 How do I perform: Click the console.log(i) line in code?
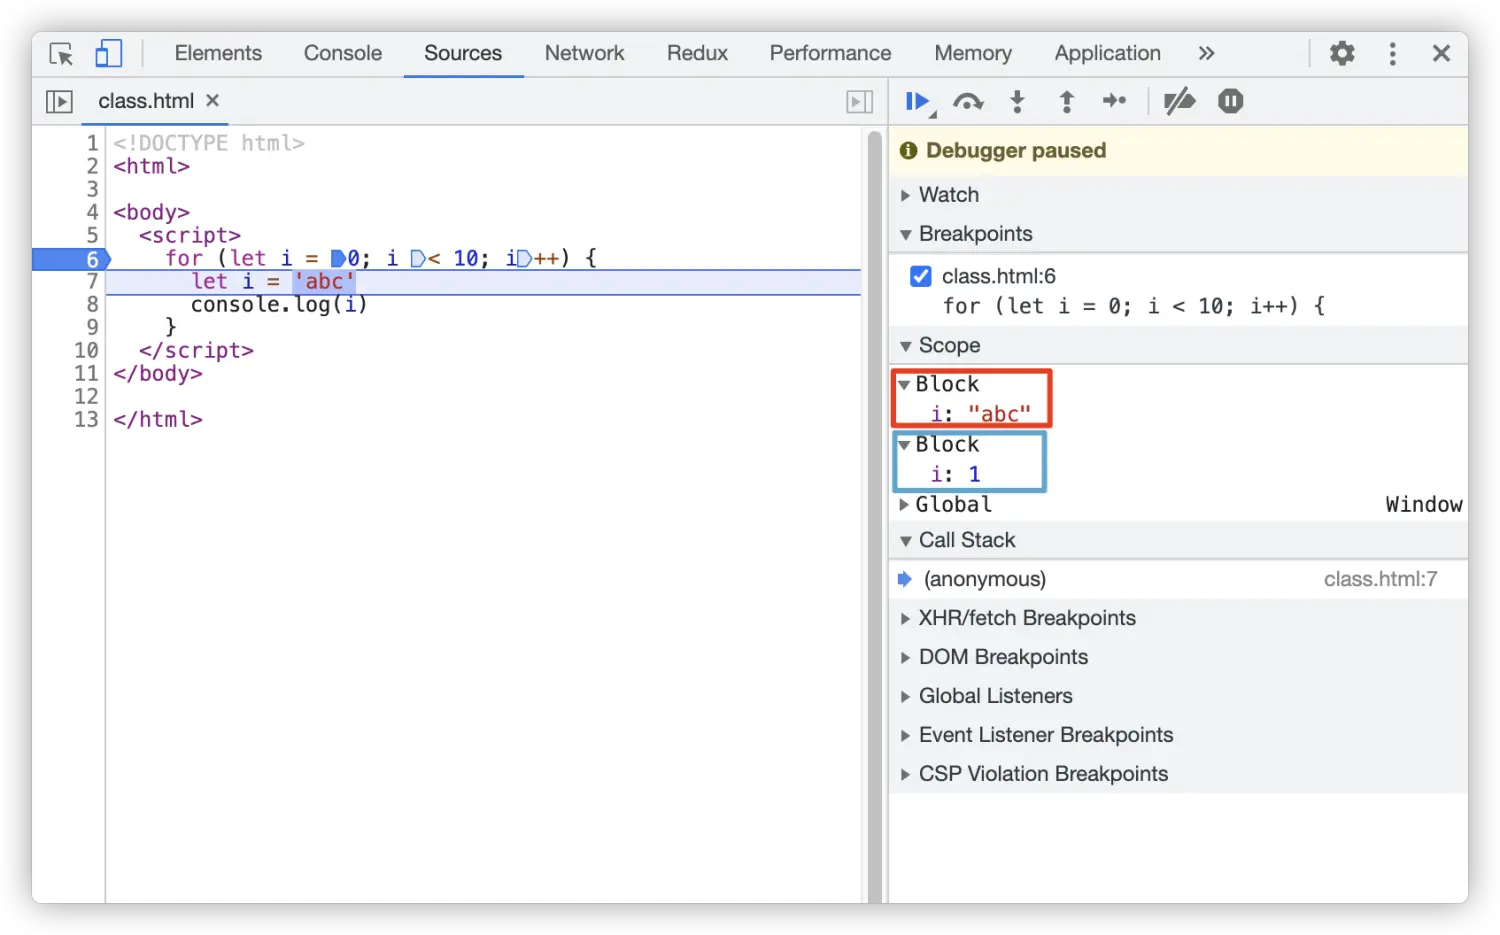coord(279,305)
